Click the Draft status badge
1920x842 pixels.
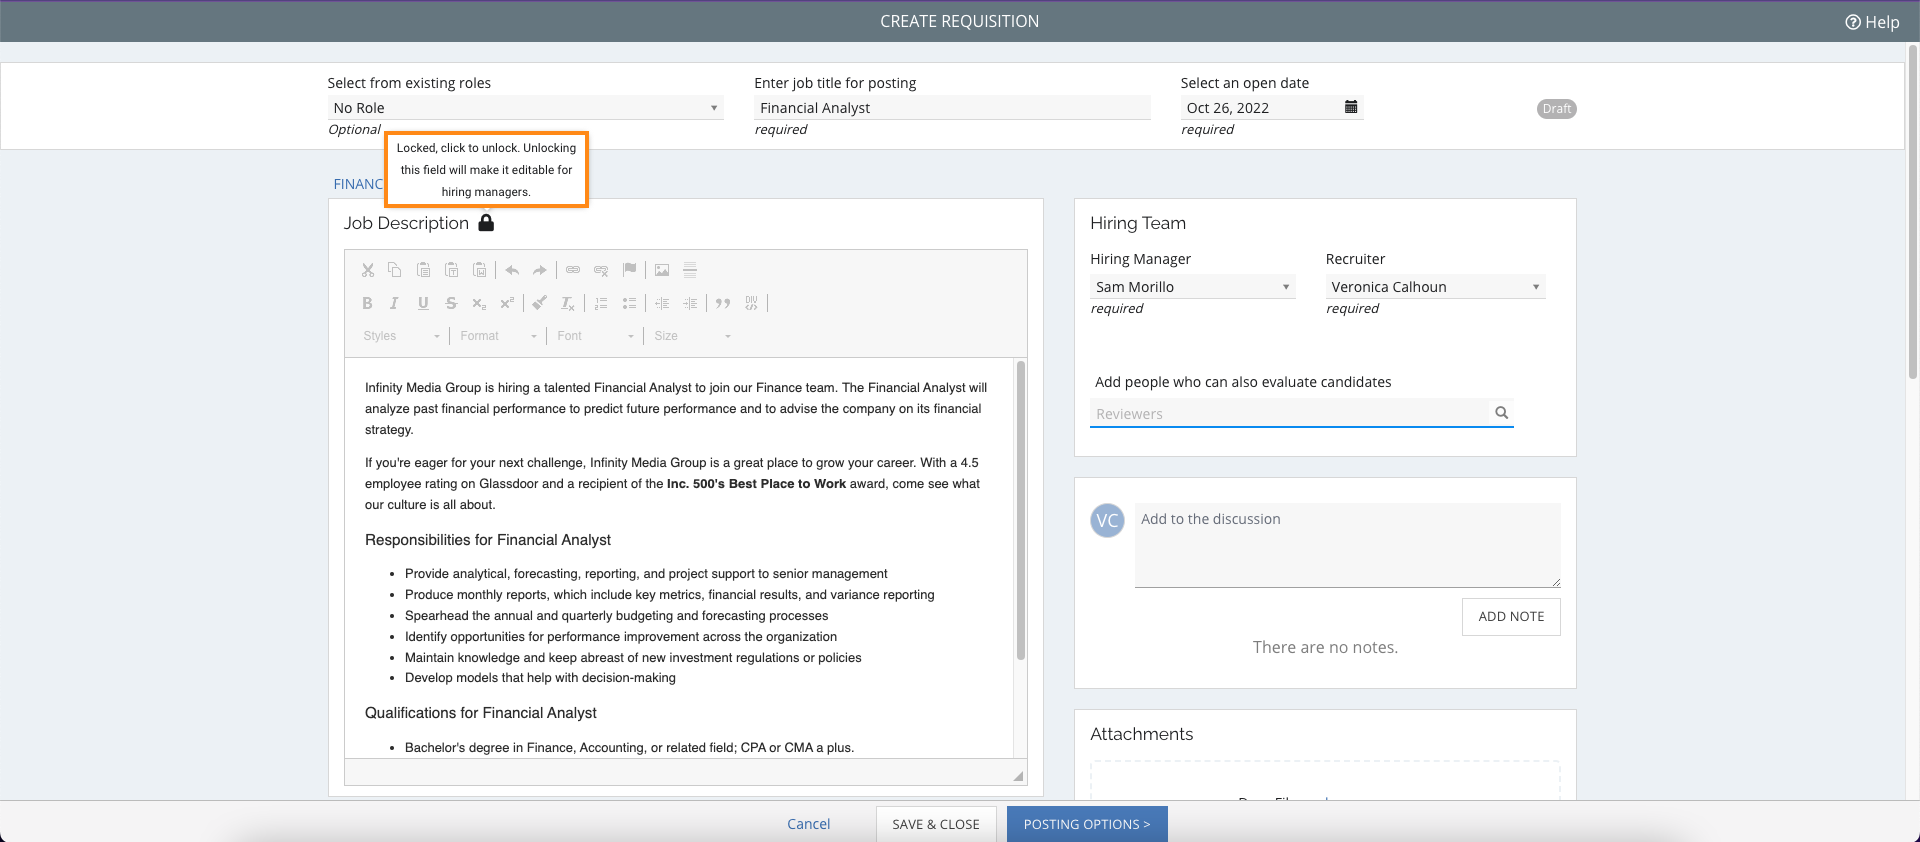click(1556, 109)
